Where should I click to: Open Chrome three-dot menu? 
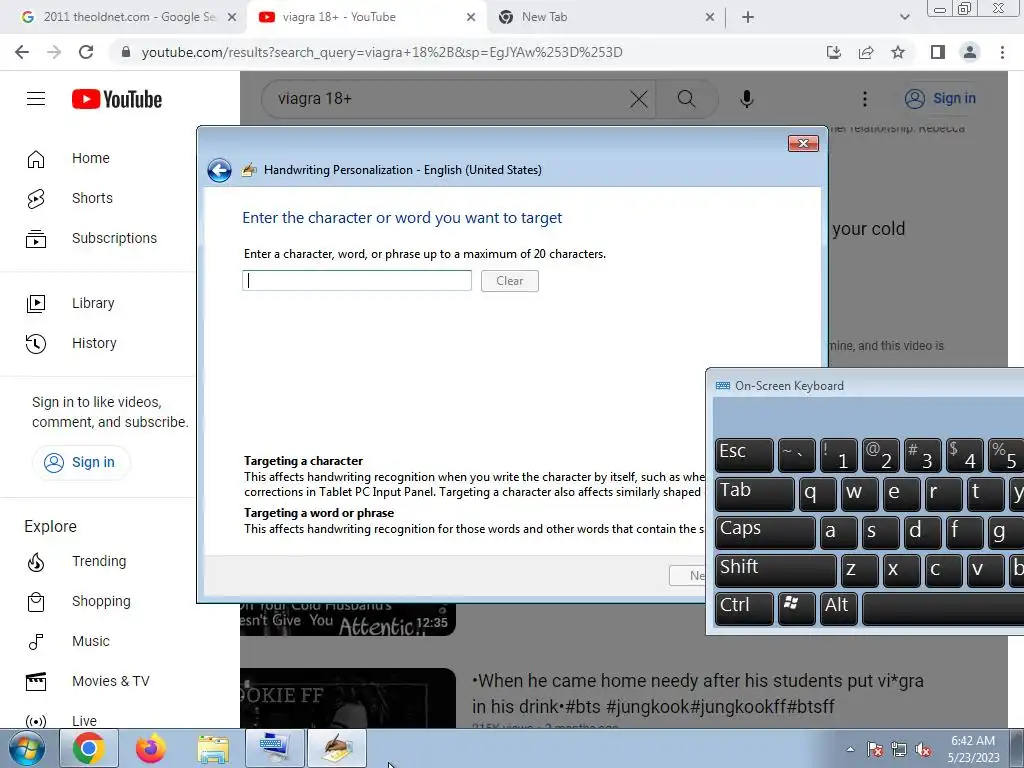(x=1002, y=52)
